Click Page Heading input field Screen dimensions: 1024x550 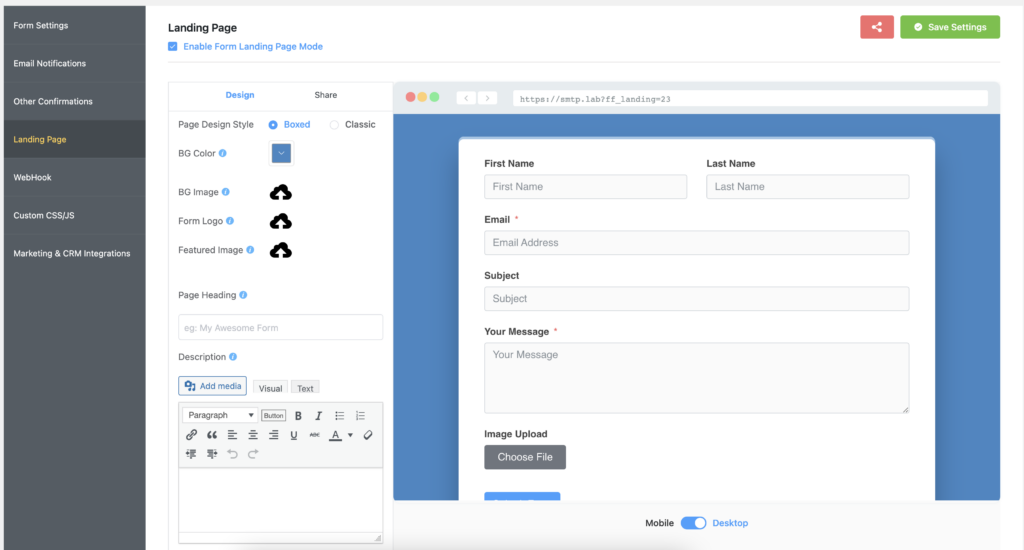coord(280,327)
